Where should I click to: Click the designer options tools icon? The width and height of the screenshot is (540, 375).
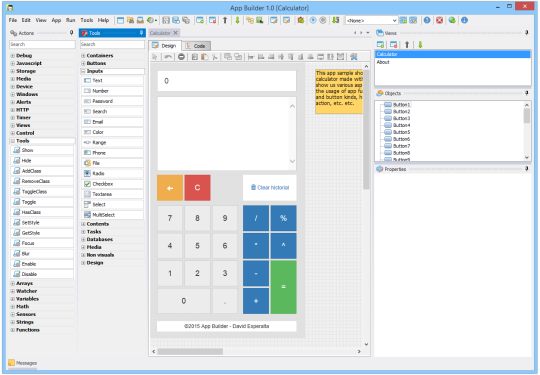pos(353,57)
